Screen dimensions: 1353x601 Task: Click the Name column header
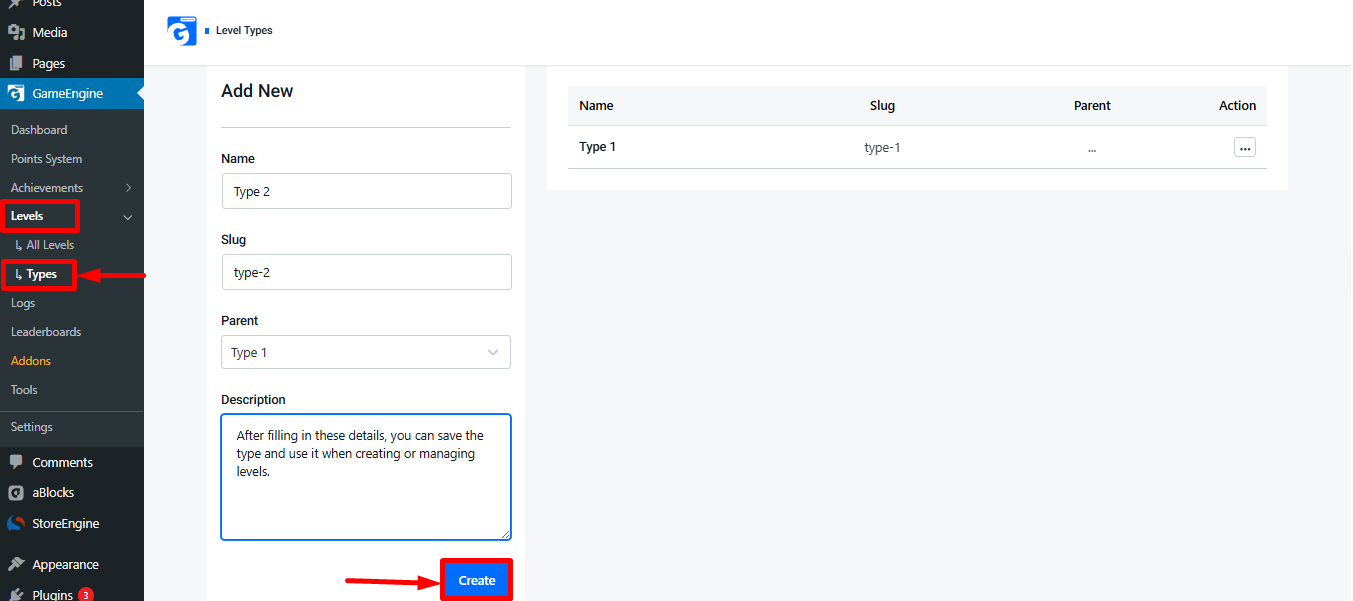(x=597, y=105)
